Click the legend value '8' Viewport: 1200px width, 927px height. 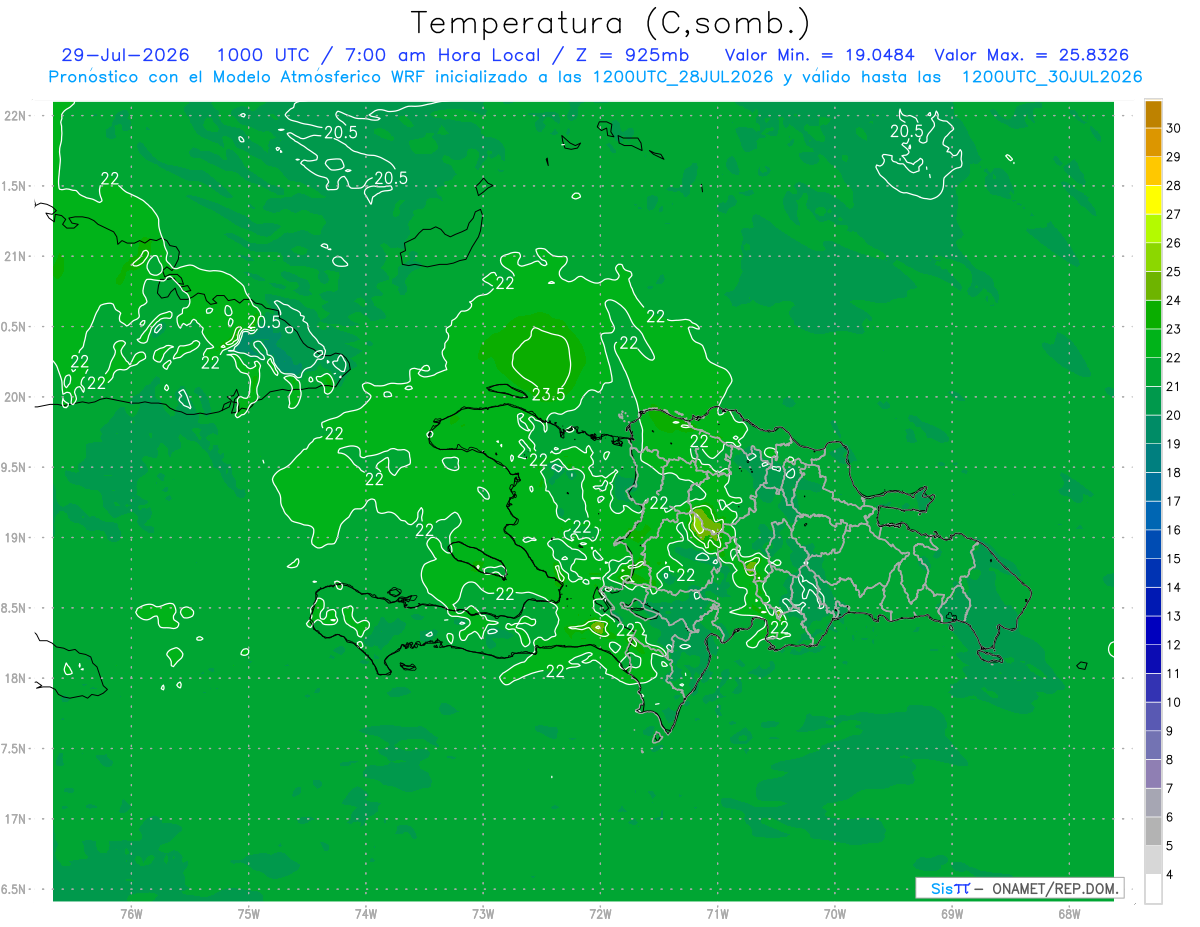point(1171,761)
